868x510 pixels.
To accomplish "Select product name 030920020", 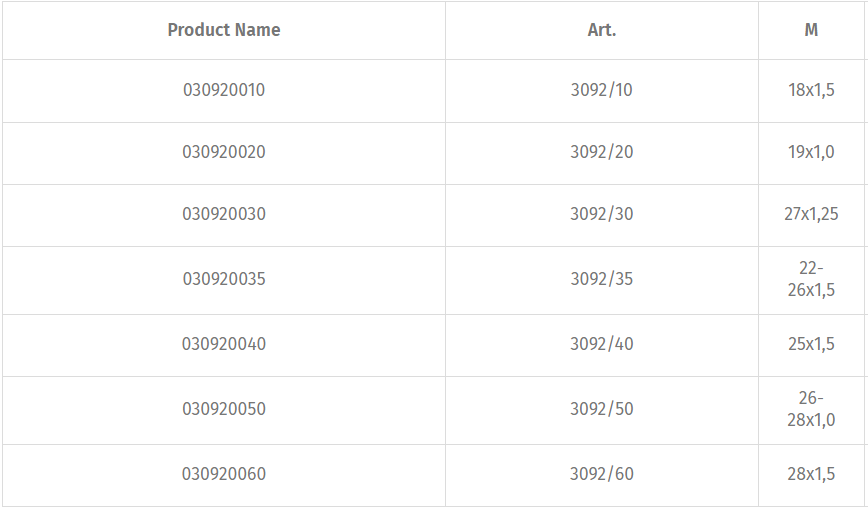I will pos(224,152).
